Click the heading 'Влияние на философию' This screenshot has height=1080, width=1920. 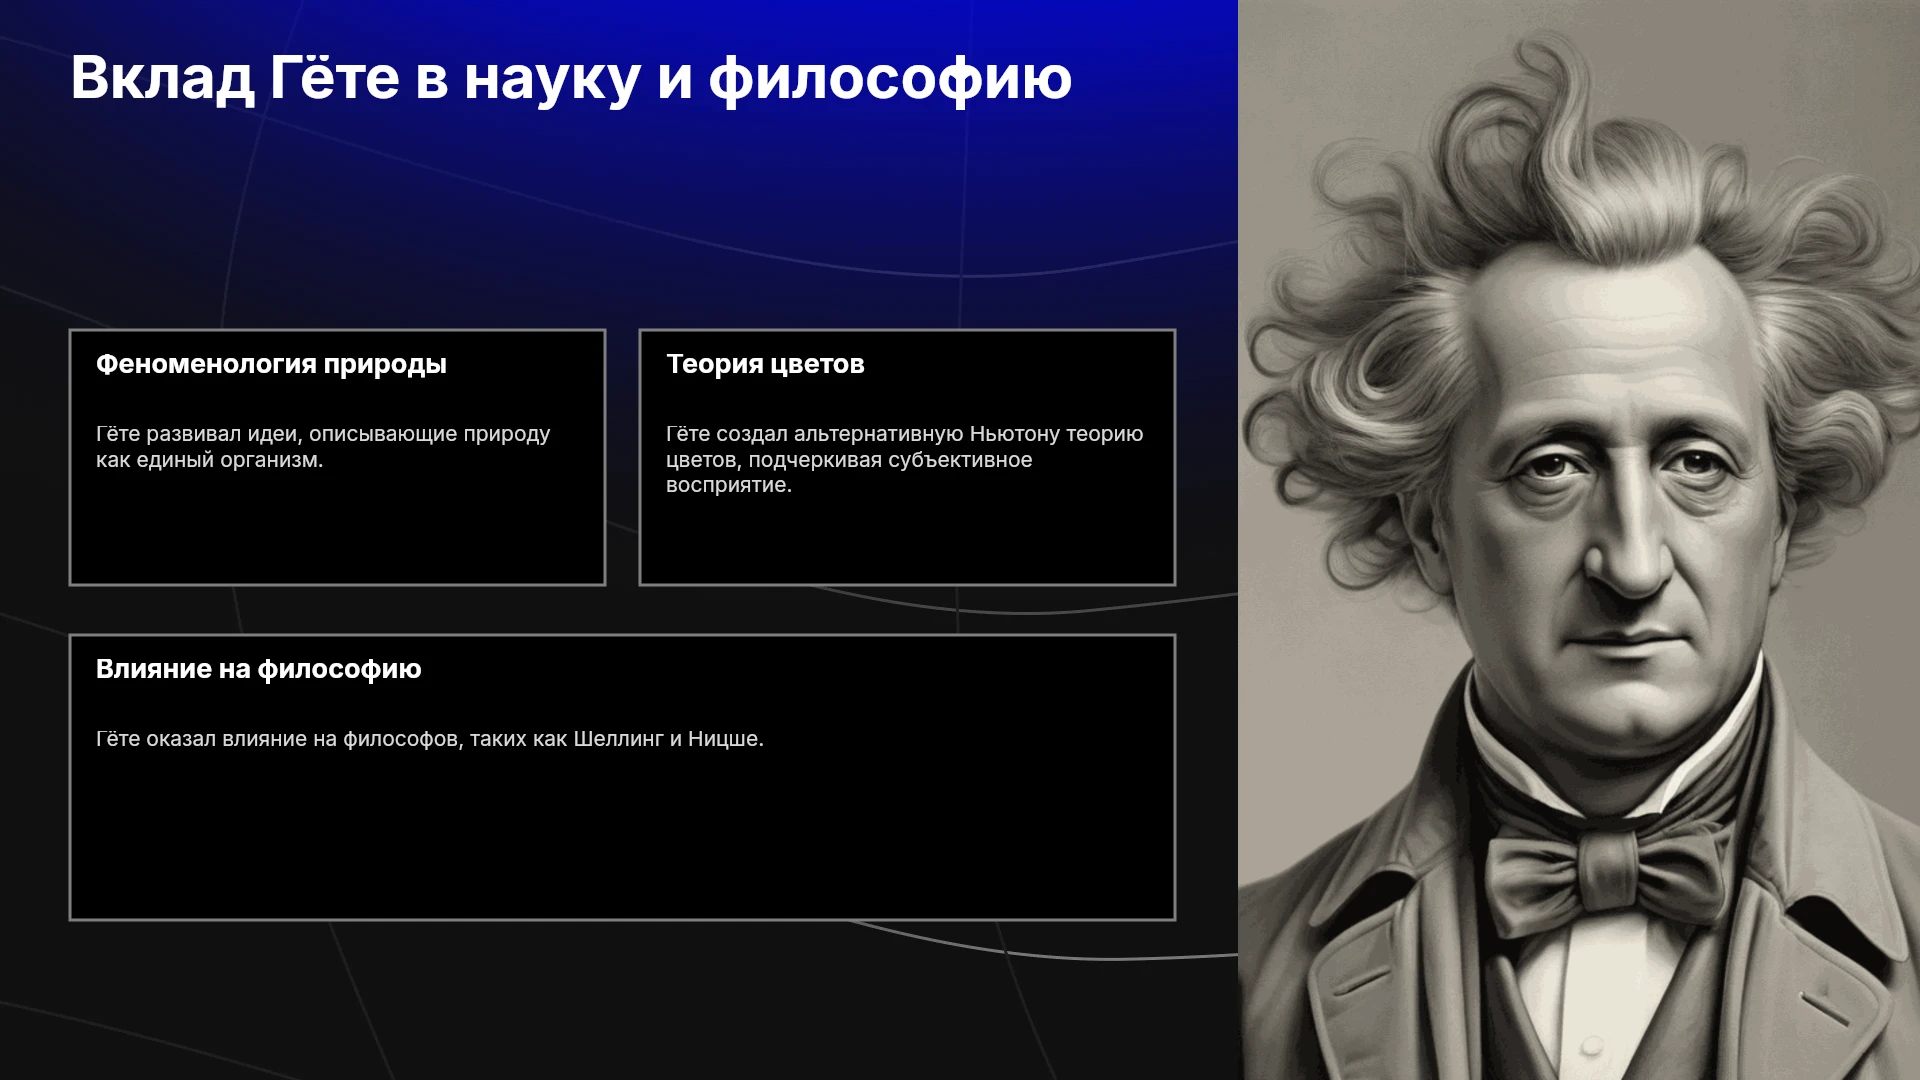coord(258,669)
